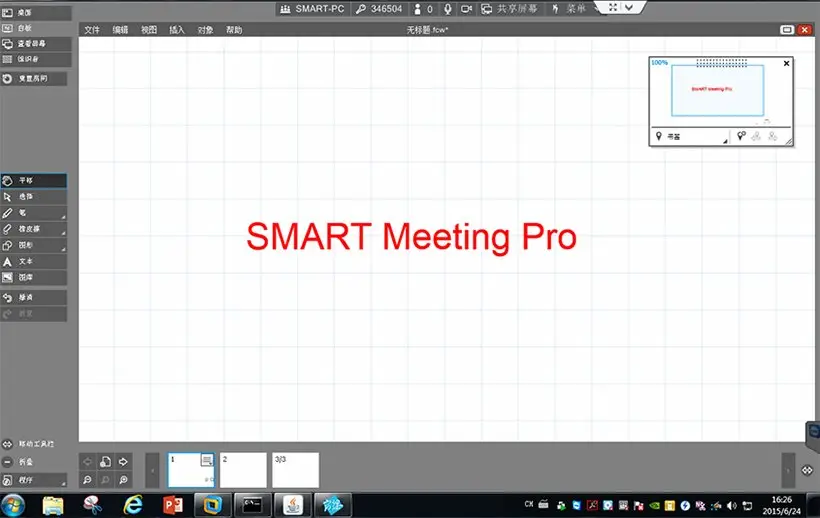Image resolution: width=820 pixels, height=518 pixels.
Task: Click the full-screen arrows icon on top tab
Action: click(x=613, y=7)
